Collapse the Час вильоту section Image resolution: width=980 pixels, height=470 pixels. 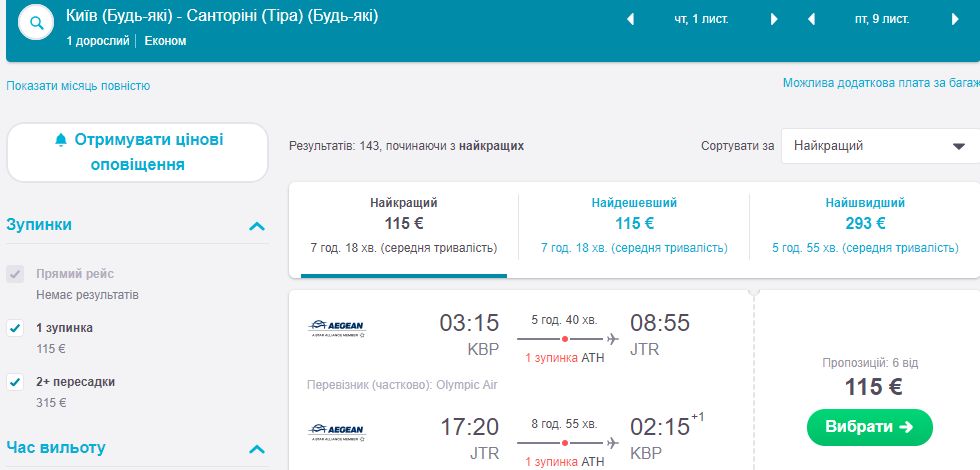(257, 449)
